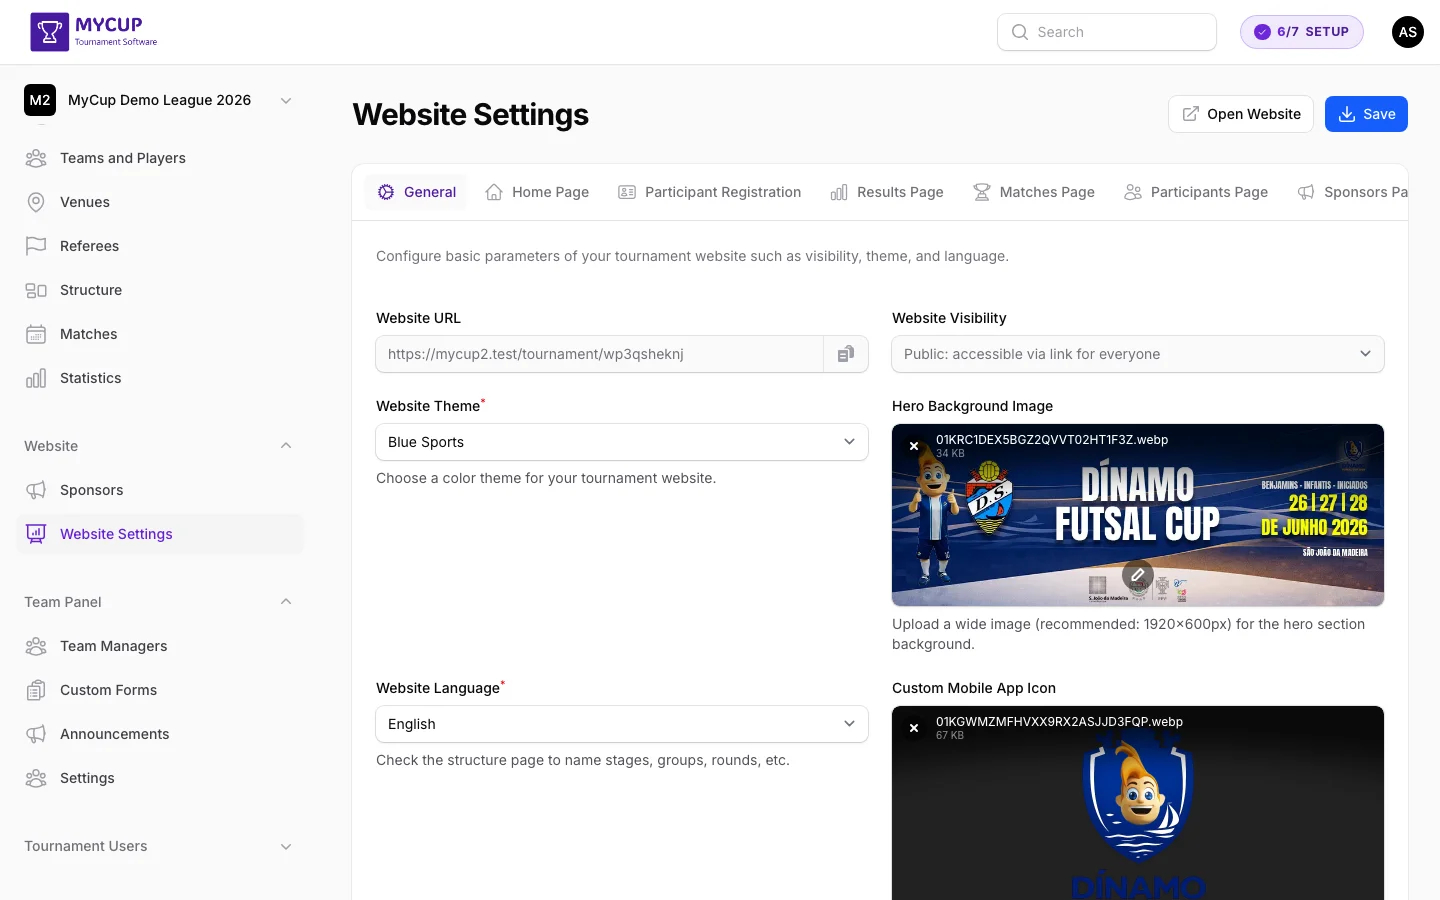The width and height of the screenshot is (1440, 900).
Task: Click the Team Managers people icon
Action: pyautogui.click(x=36, y=646)
